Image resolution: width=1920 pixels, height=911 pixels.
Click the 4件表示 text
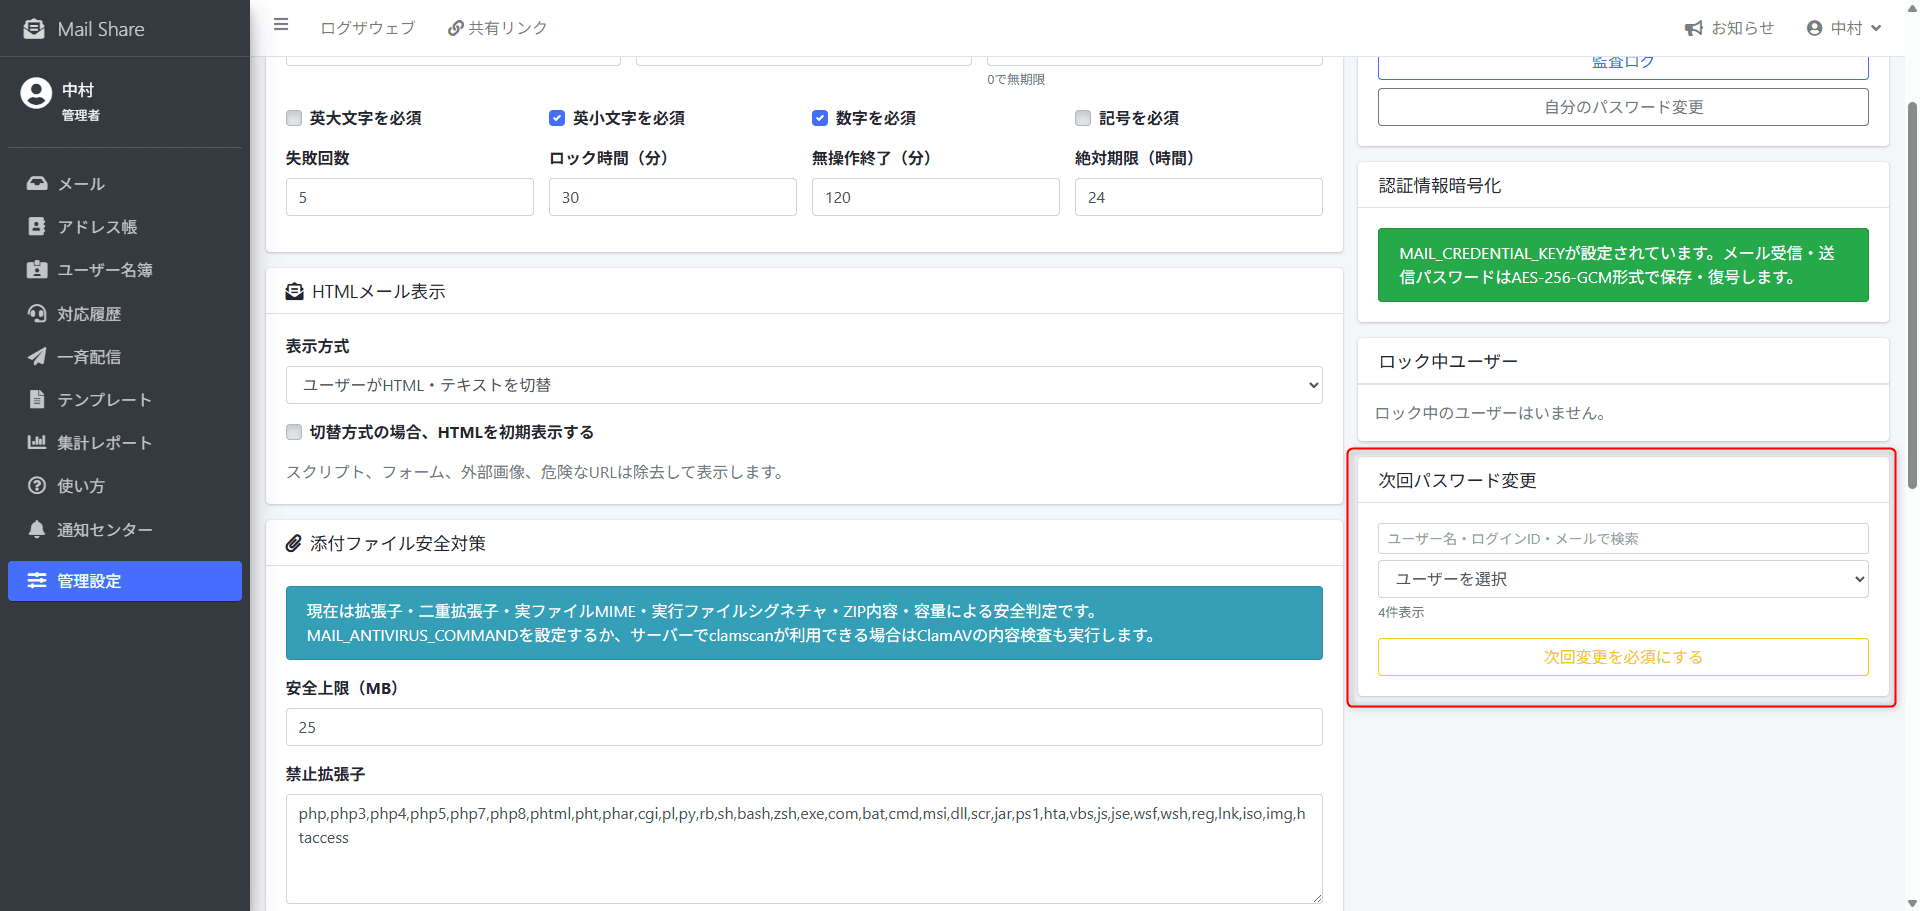tap(1401, 612)
